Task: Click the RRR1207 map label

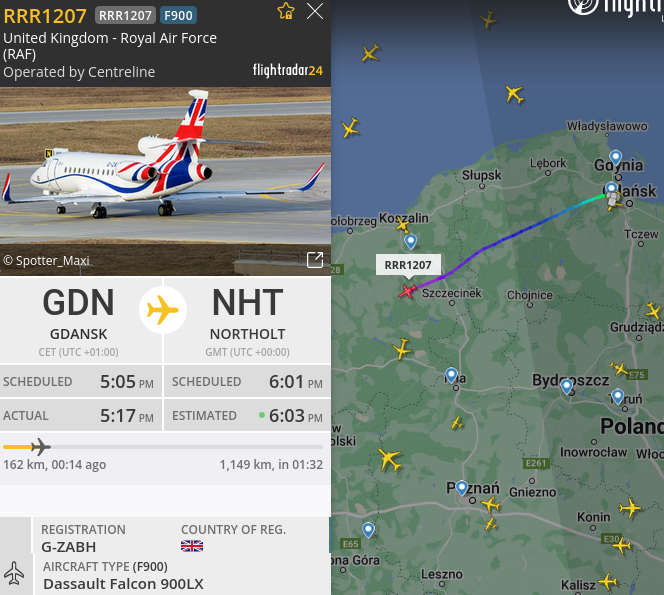Action: [408, 265]
